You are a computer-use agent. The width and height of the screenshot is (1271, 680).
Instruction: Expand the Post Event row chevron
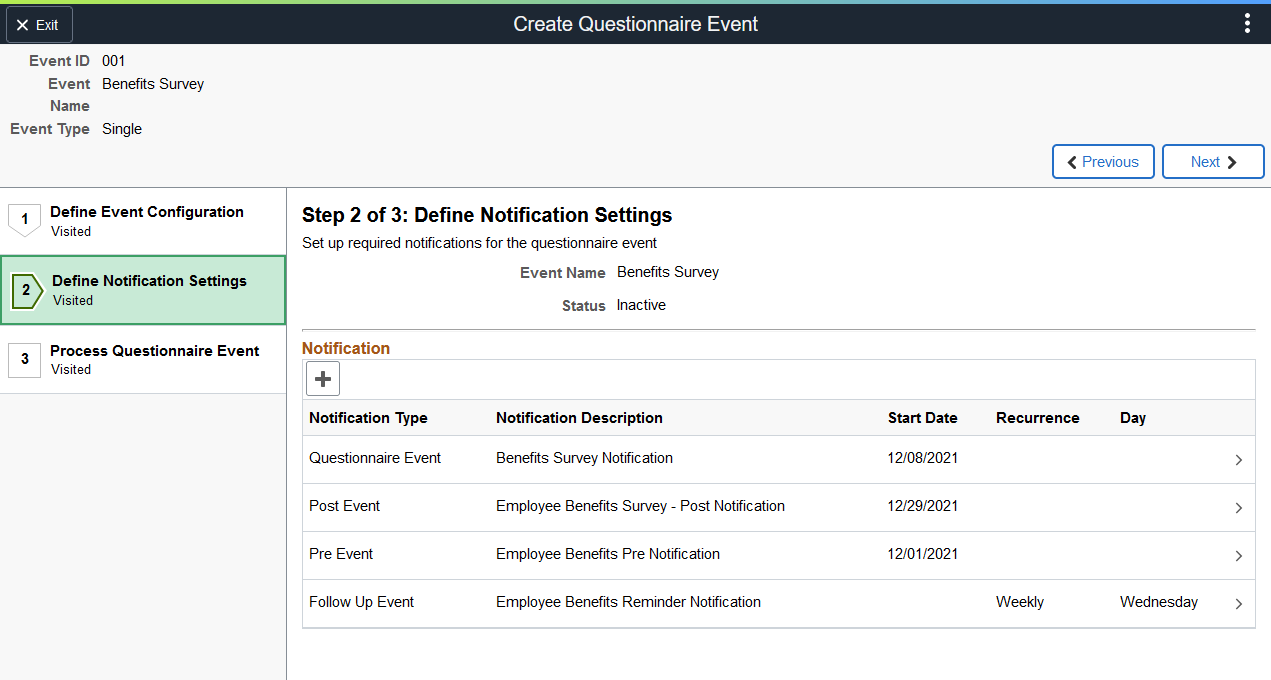tap(1238, 508)
